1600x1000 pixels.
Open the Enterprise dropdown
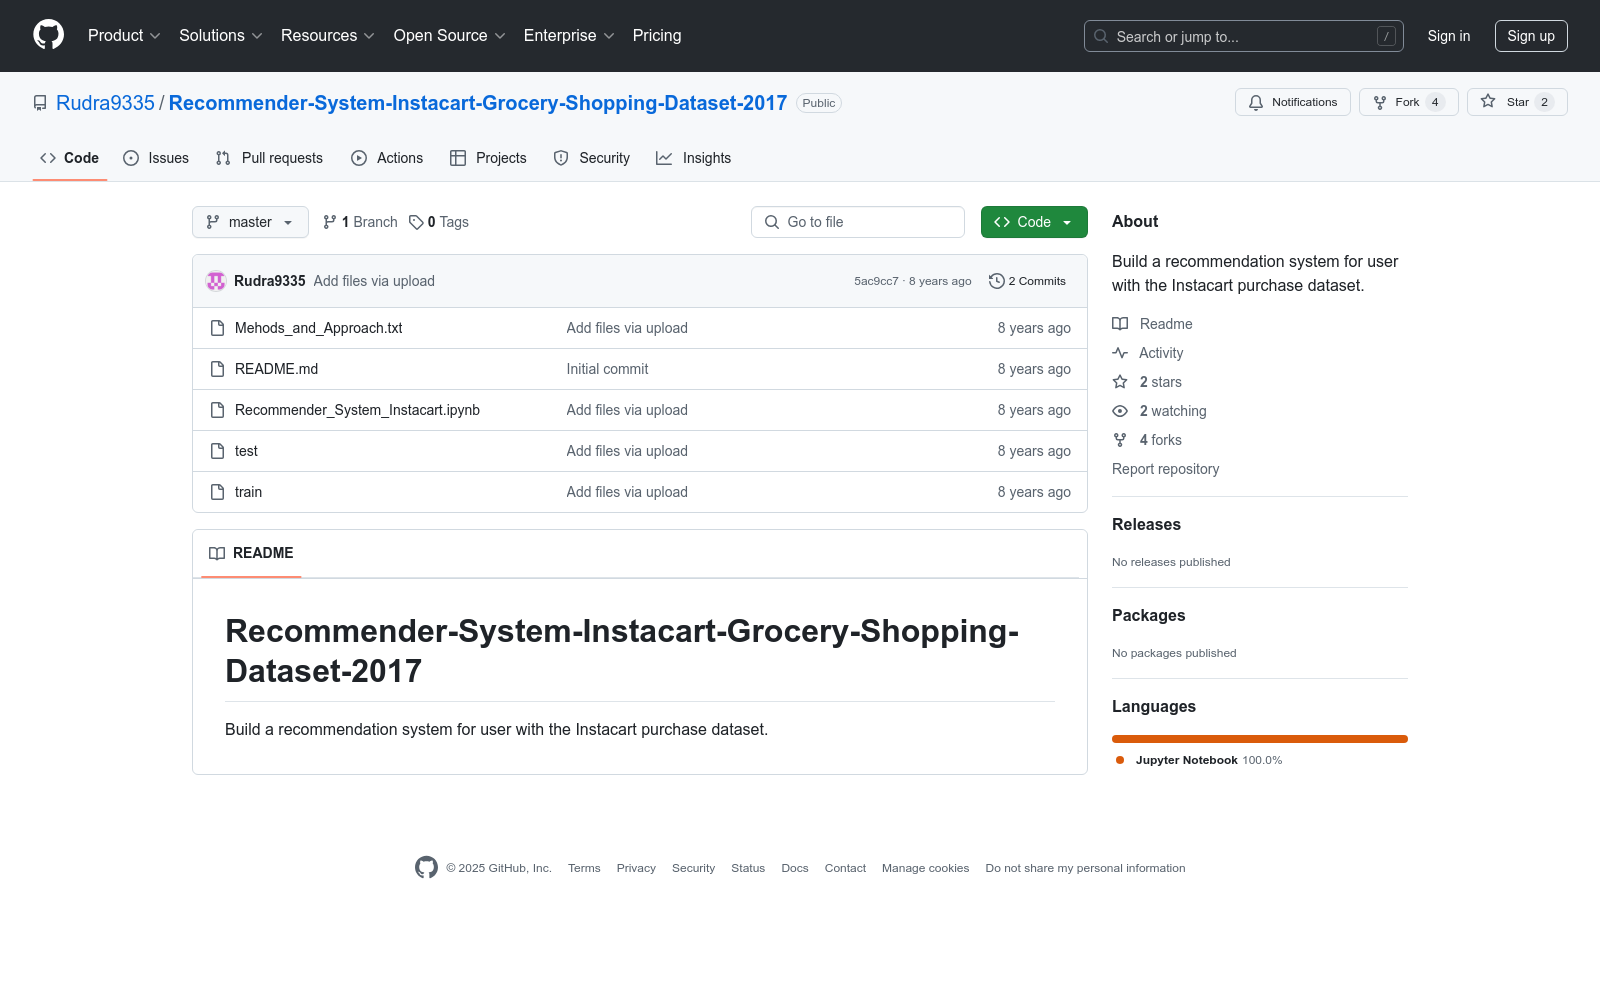coord(569,35)
